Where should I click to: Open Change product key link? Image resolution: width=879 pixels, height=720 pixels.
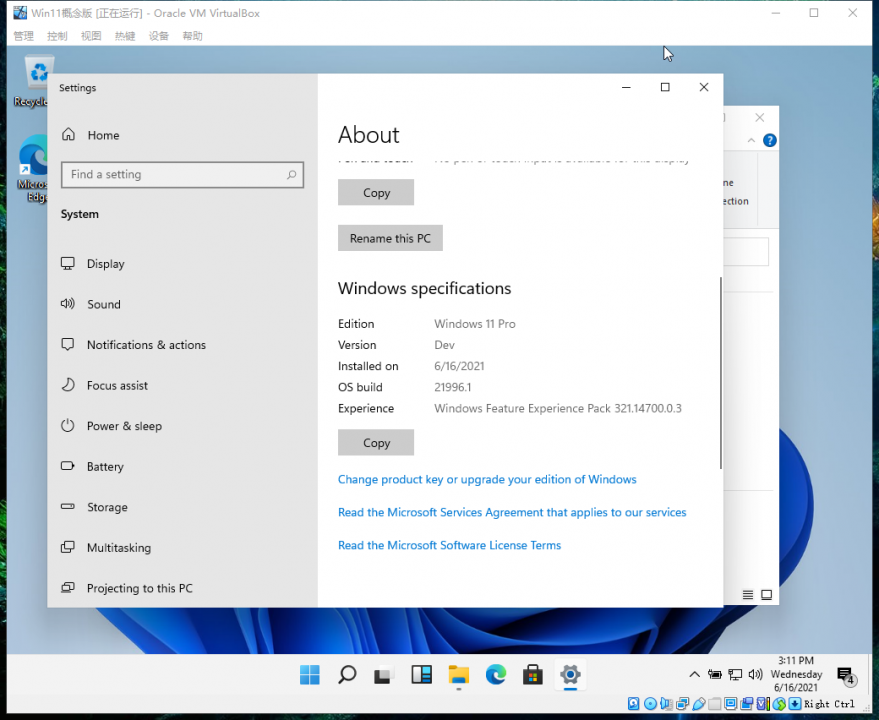coord(487,479)
